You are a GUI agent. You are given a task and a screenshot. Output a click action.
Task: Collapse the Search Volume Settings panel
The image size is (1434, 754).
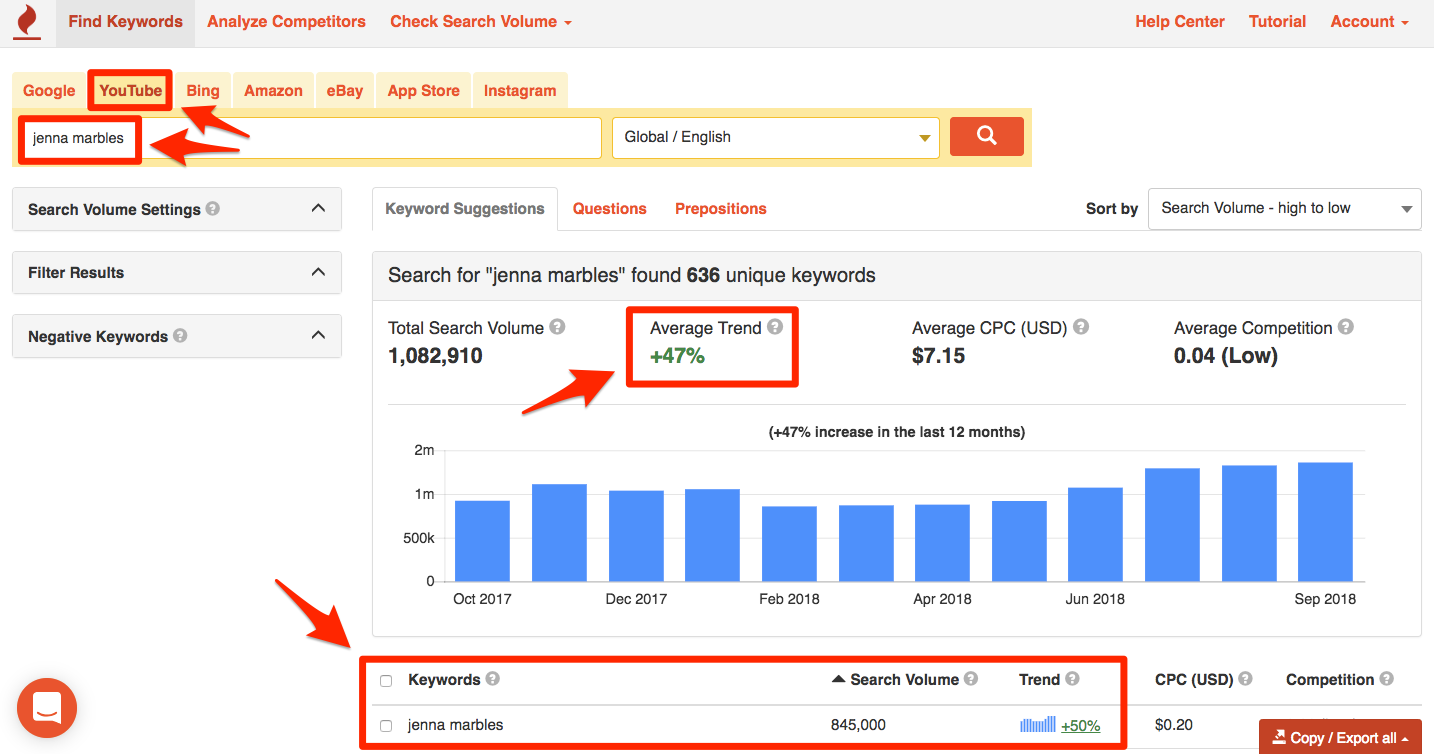pos(318,209)
